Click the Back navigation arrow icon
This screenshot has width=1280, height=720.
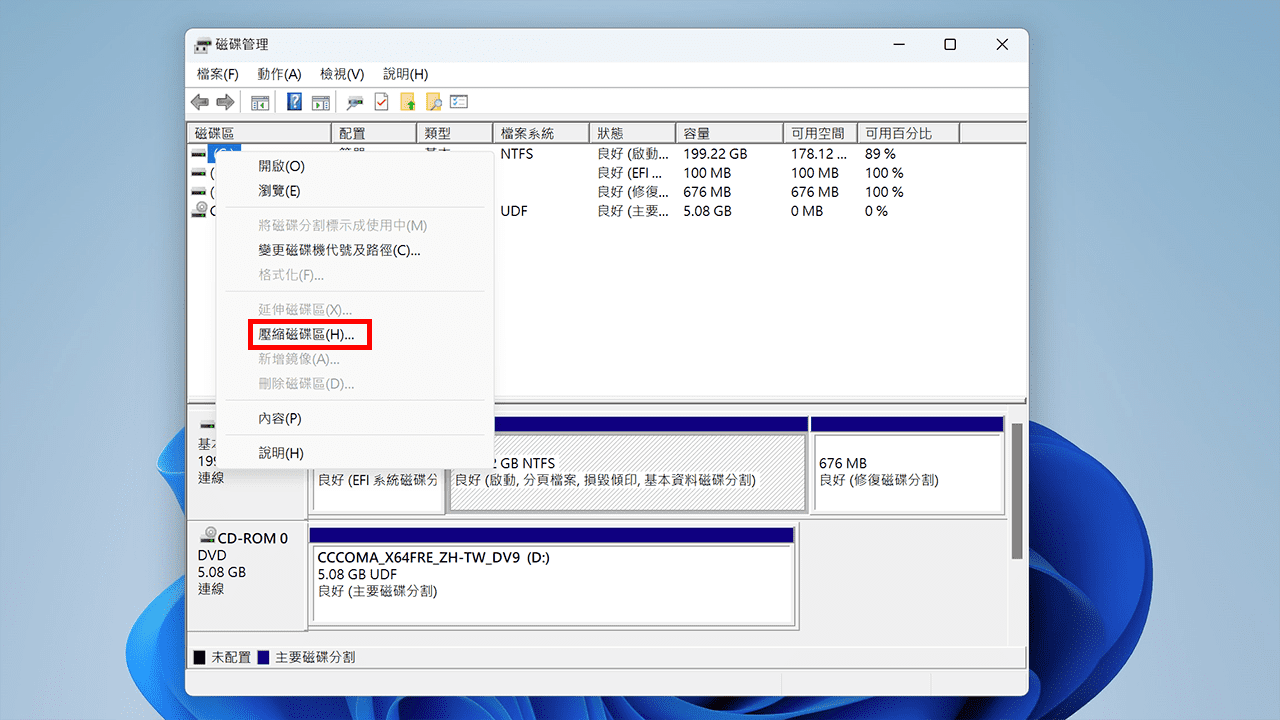pyautogui.click(x=199, y=101)
